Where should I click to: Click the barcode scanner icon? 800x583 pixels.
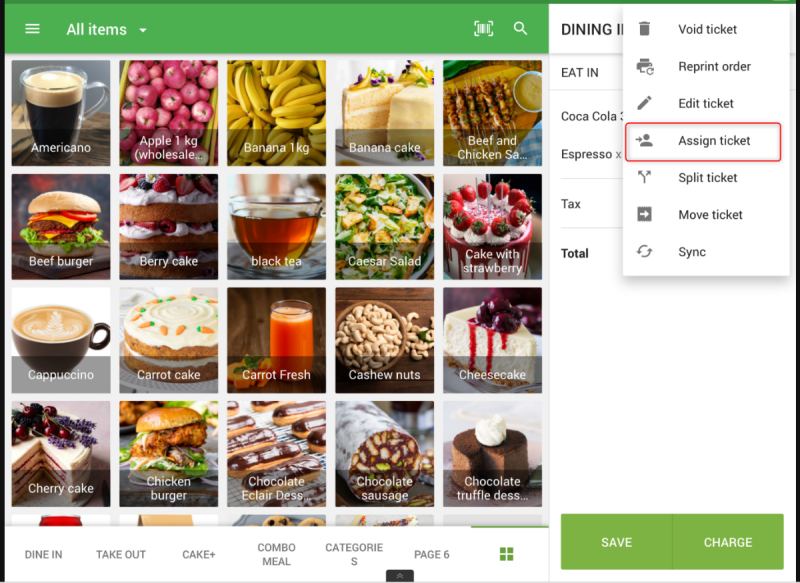(484, 29)
